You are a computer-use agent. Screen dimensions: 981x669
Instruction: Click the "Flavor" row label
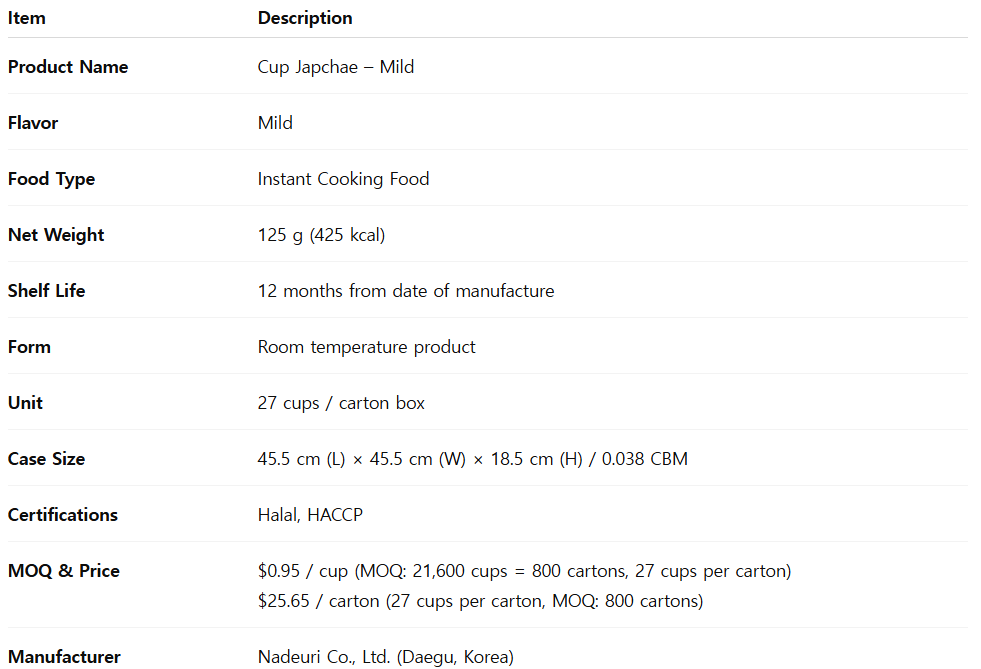pos(33,123)
